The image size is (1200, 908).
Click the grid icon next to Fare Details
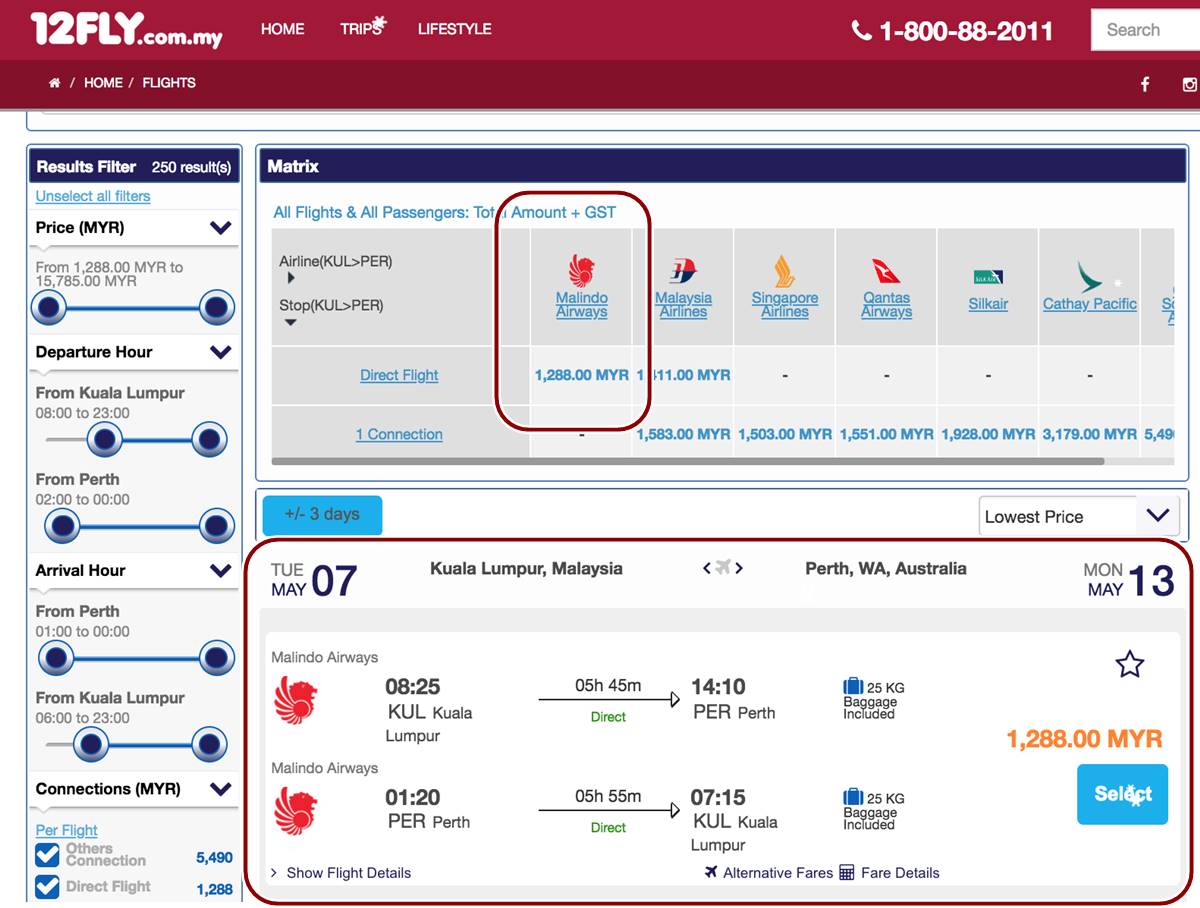tap(847, 872)
